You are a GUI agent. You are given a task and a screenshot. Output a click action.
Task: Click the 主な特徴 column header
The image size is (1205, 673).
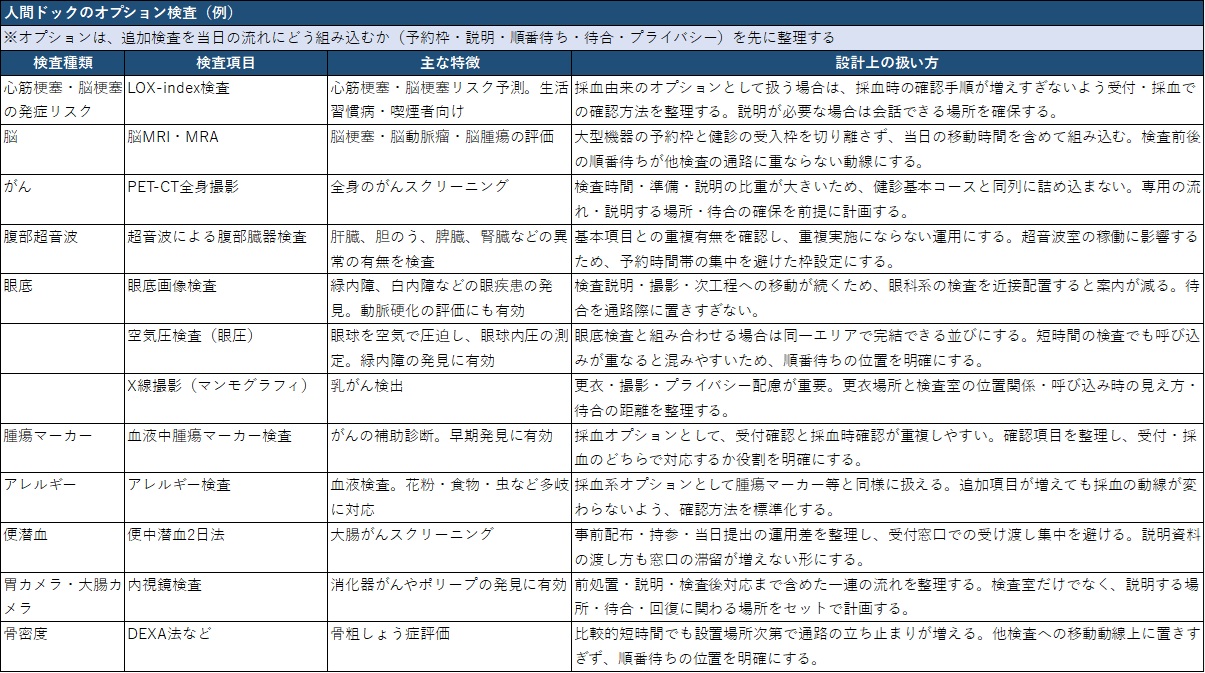pyautogui.click(x=449, y=62)
